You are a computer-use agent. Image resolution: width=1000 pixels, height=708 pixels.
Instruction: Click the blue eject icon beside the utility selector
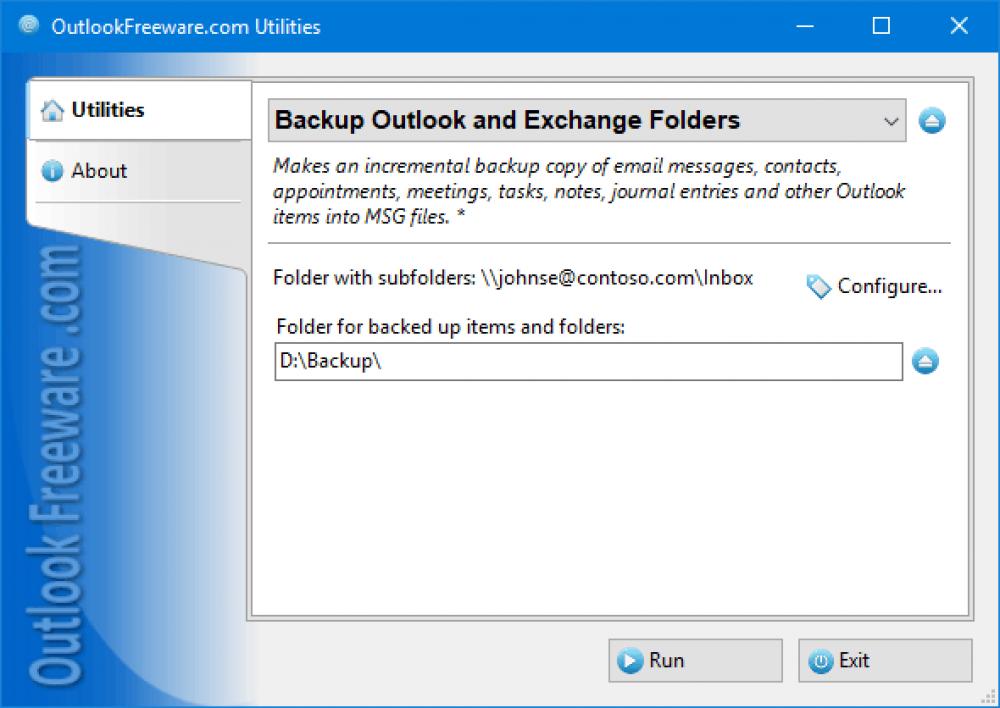pos(931,120)
